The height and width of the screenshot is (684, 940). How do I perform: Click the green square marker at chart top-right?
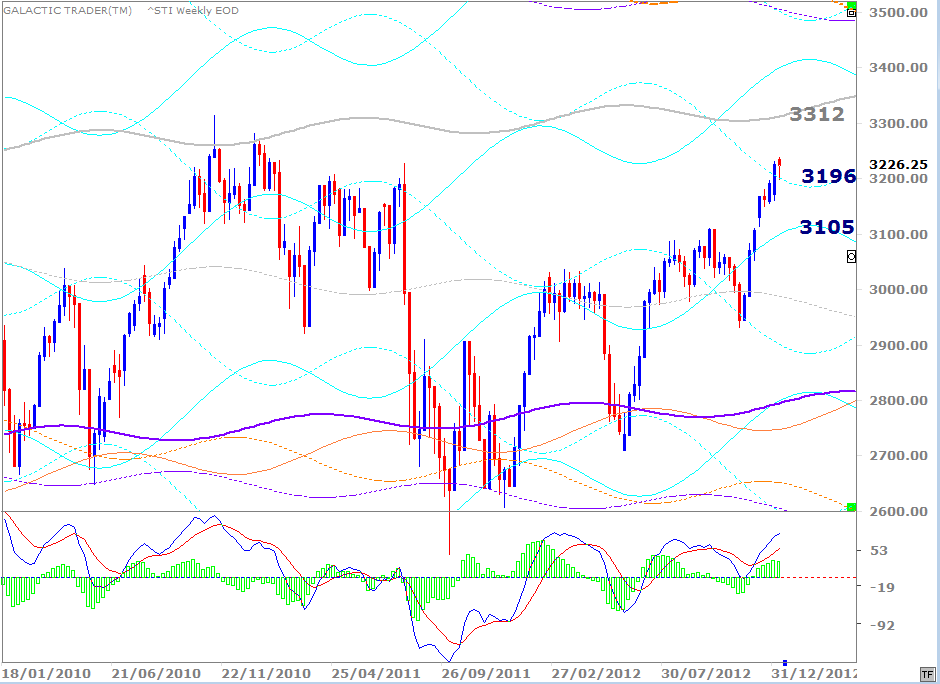point(851,5)
